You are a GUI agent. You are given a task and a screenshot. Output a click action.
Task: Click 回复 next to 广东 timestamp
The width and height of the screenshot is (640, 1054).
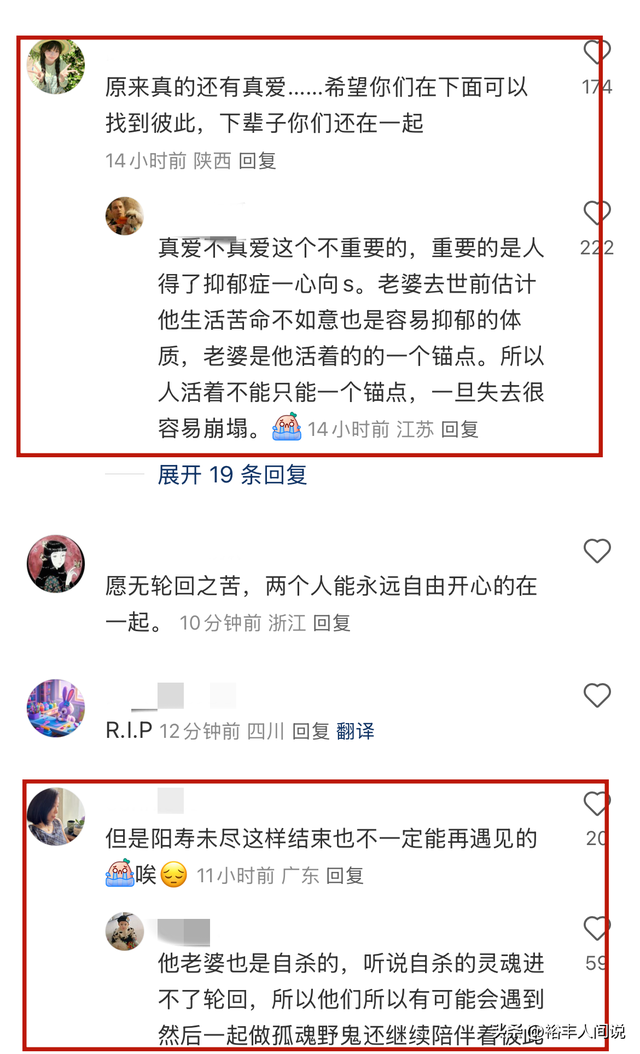[x=345, y=875]
